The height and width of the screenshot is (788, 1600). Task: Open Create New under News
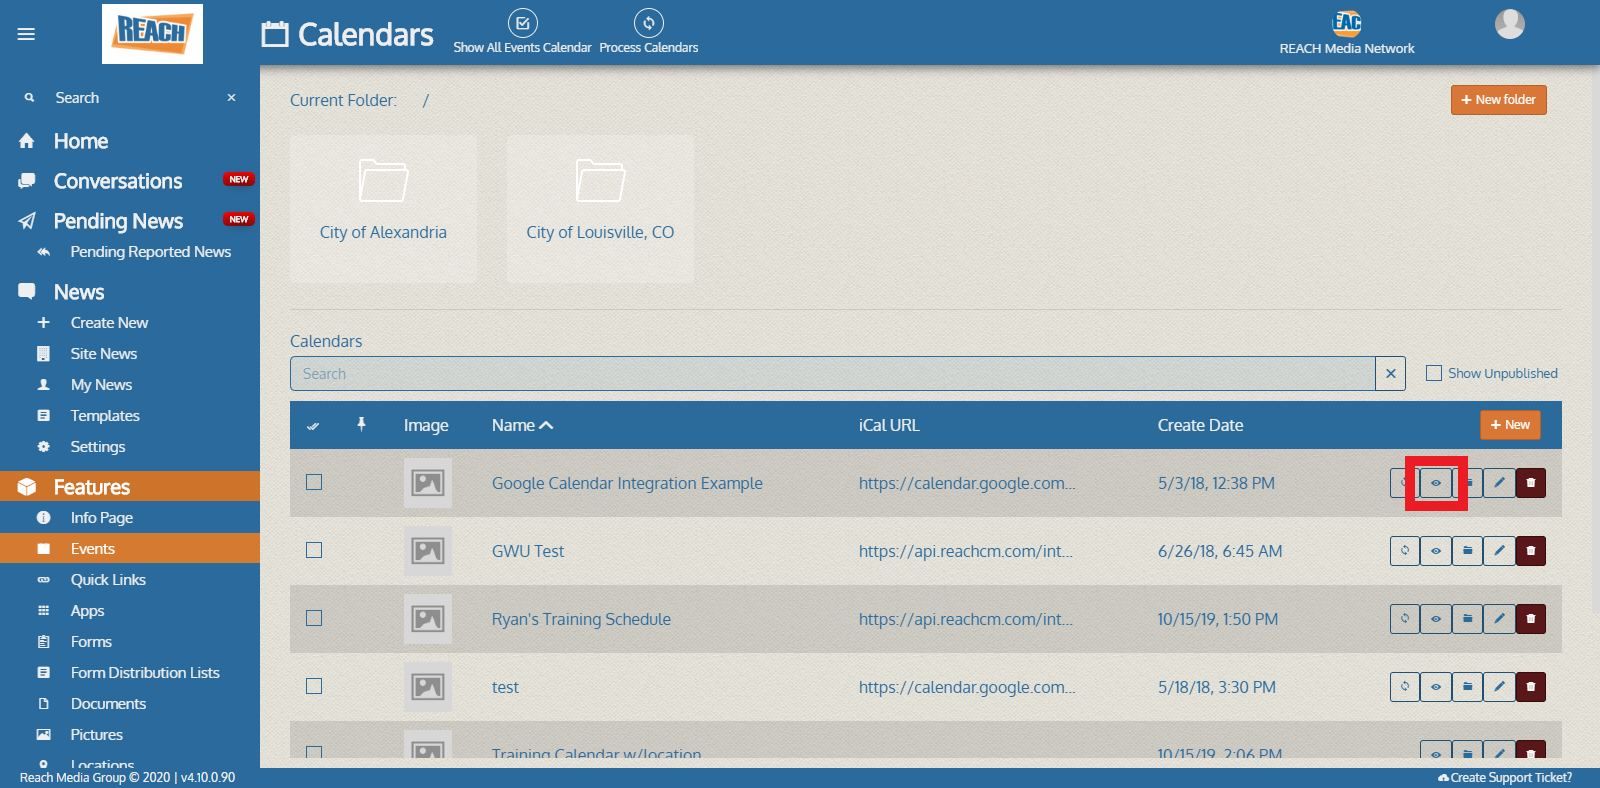point(109,323)
